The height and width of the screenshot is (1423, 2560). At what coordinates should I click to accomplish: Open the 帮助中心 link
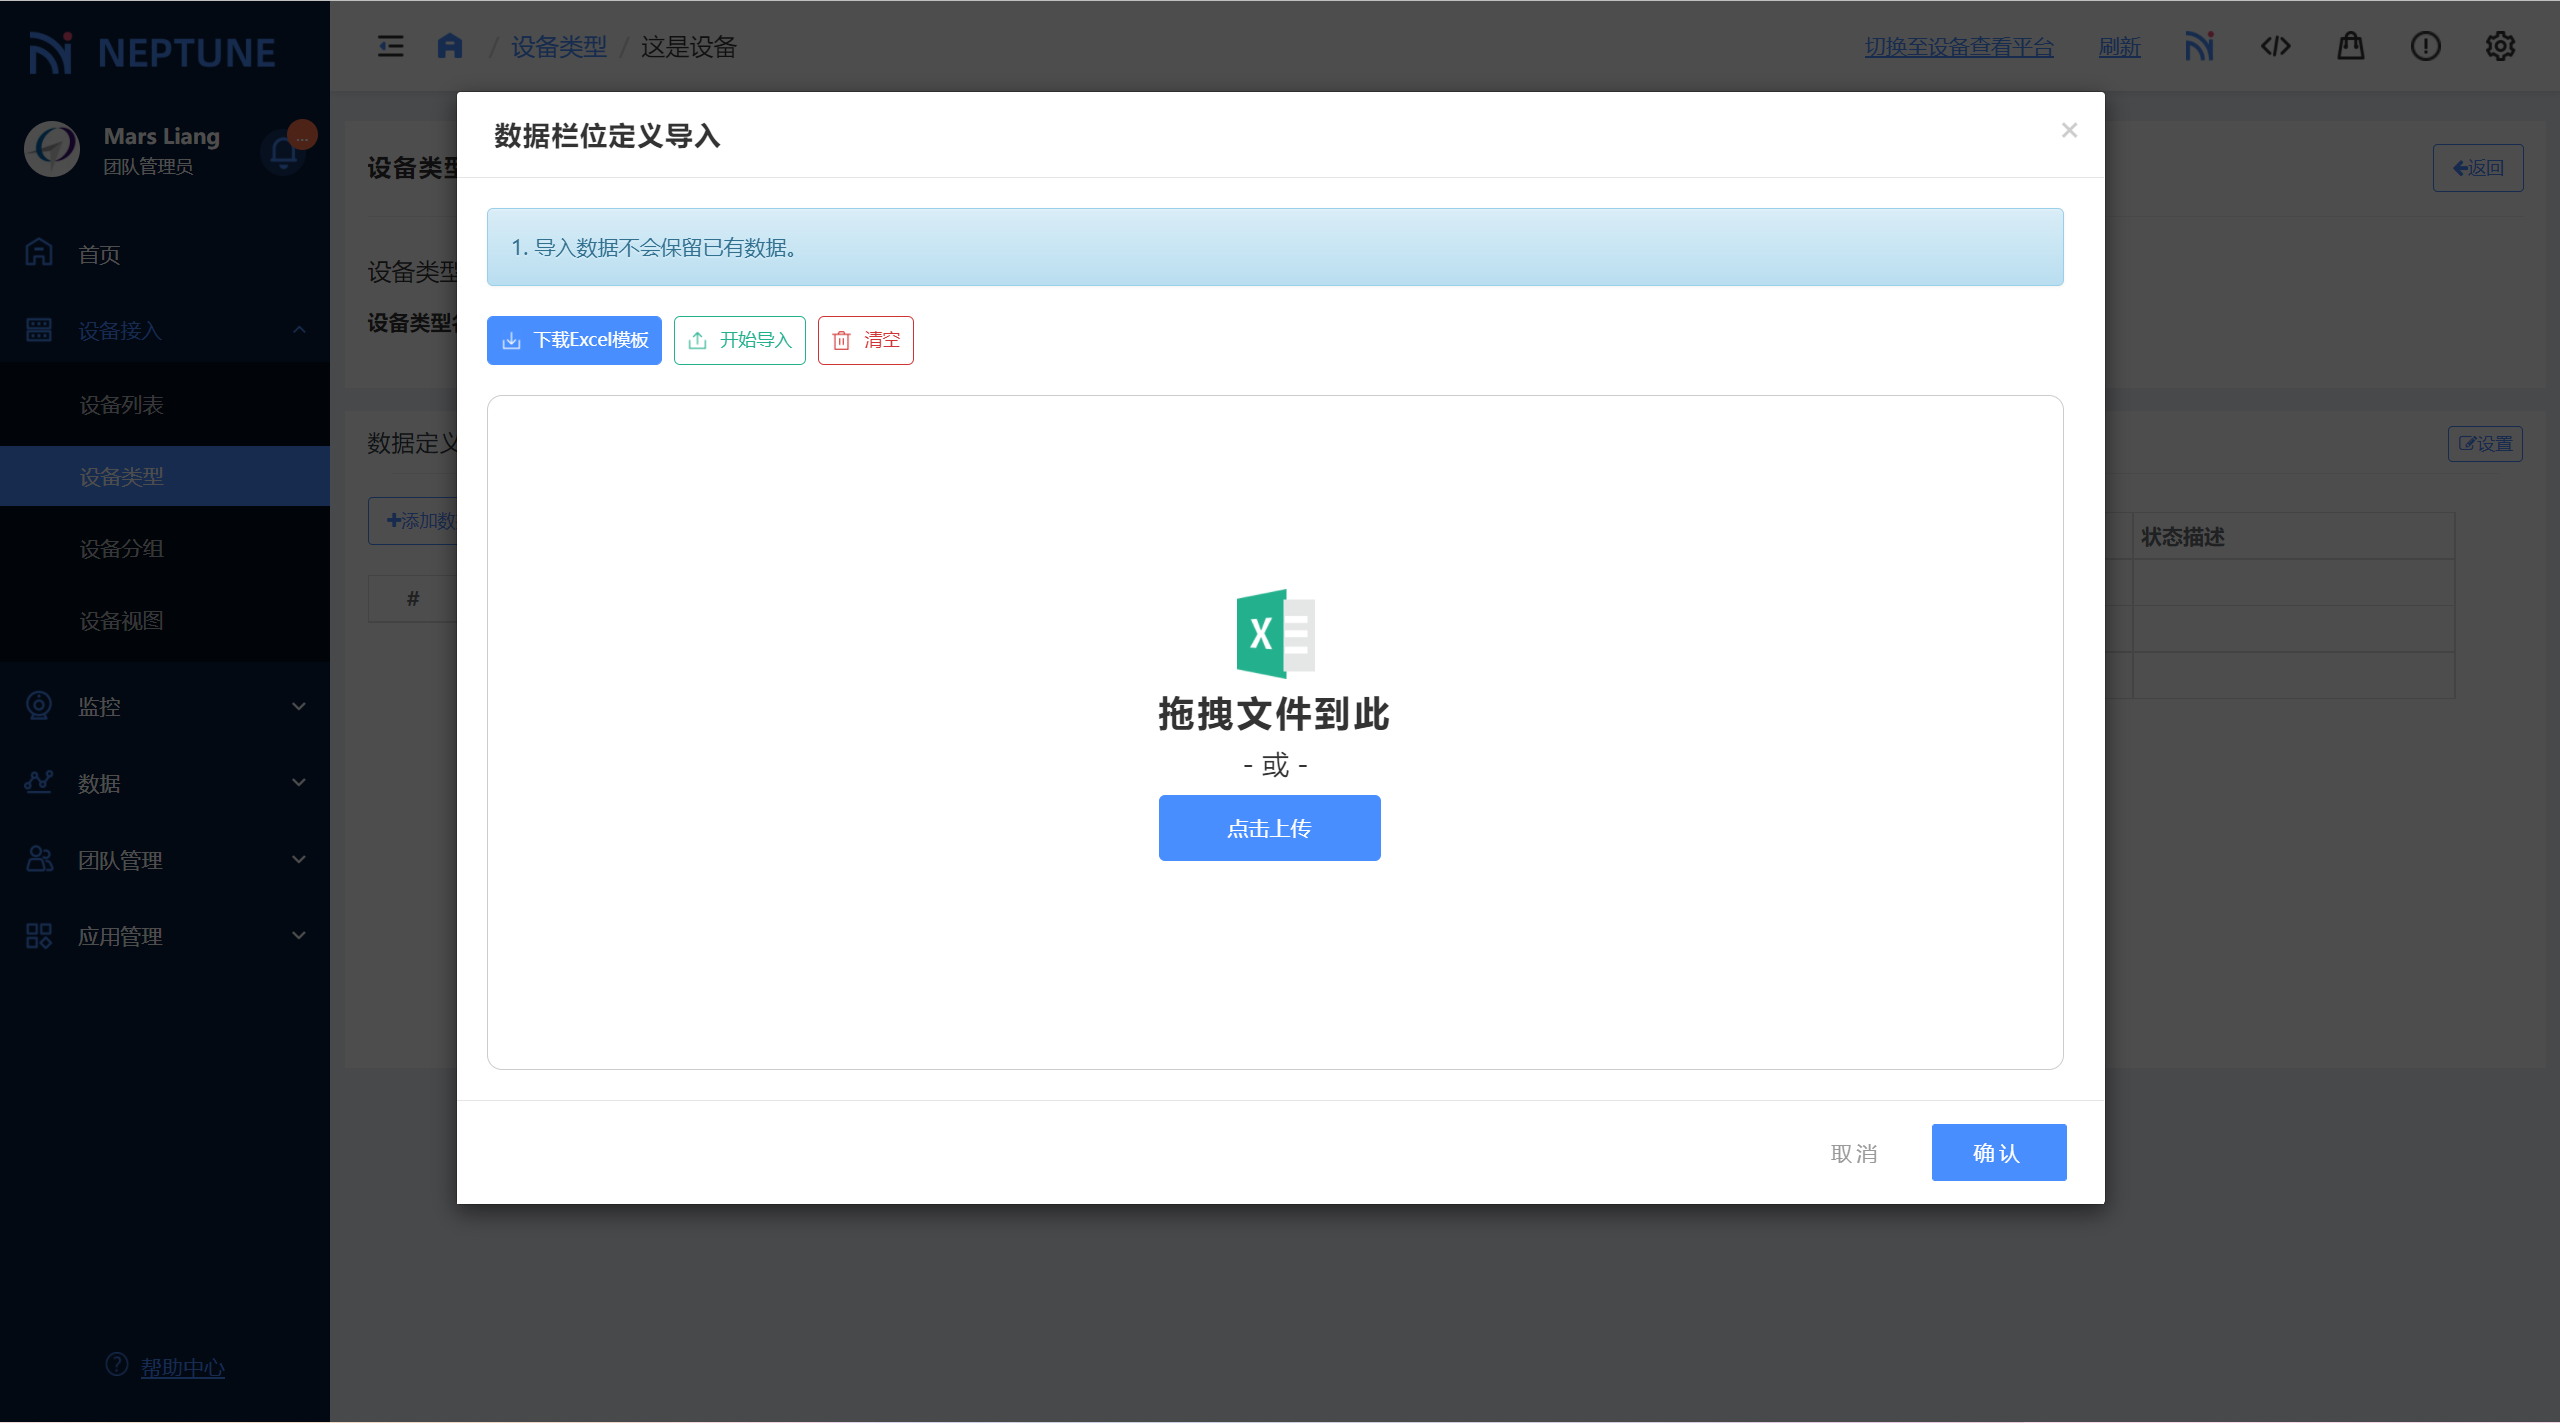182,1367
